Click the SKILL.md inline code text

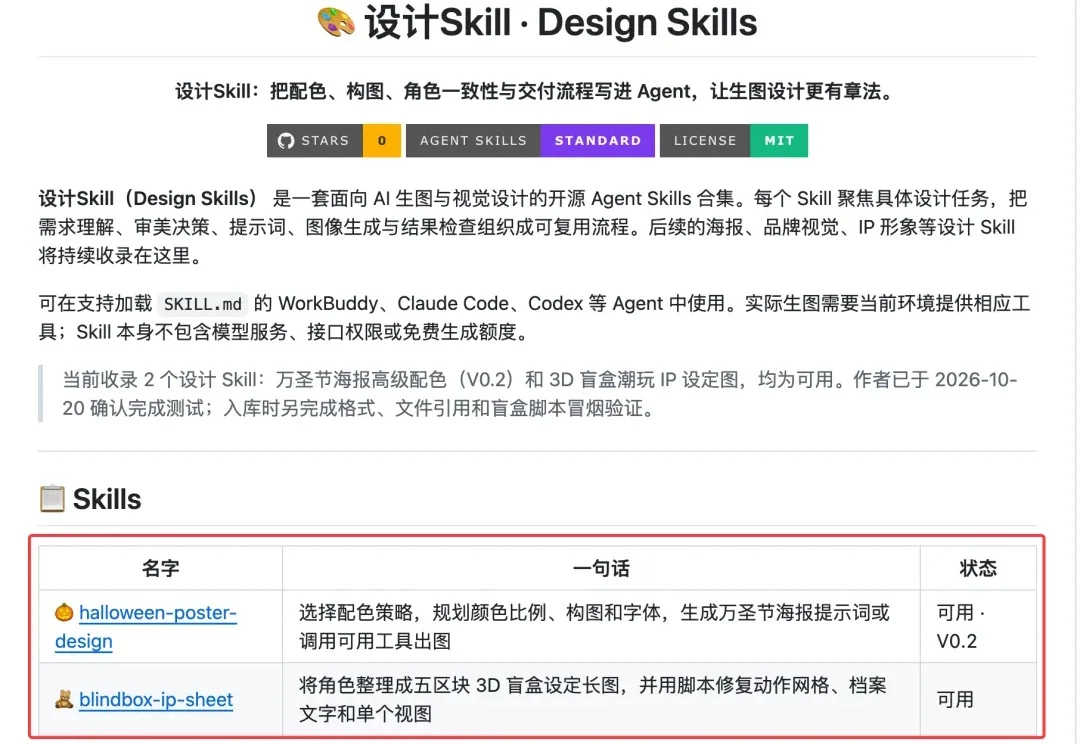pyautogui.click(x=202, y=304)
